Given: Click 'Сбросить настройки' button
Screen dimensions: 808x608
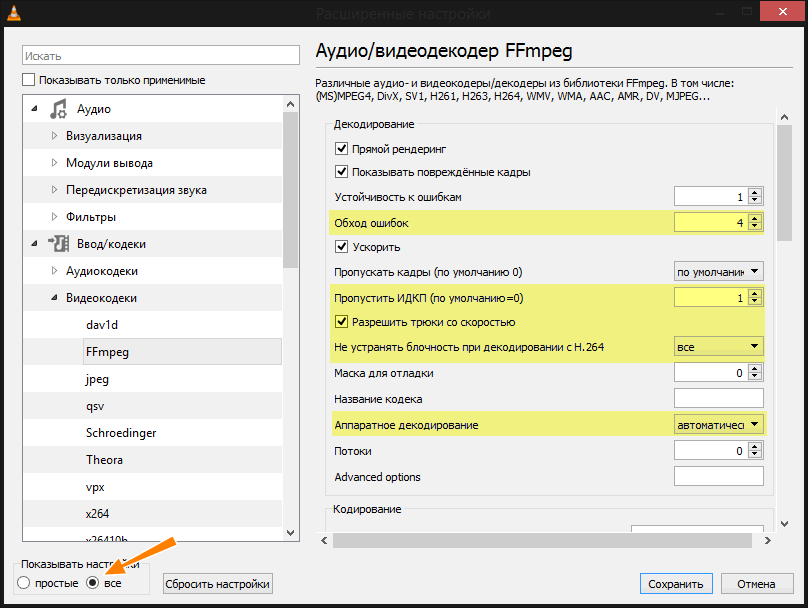Looking at the screenshot, I should pos(217,584).
